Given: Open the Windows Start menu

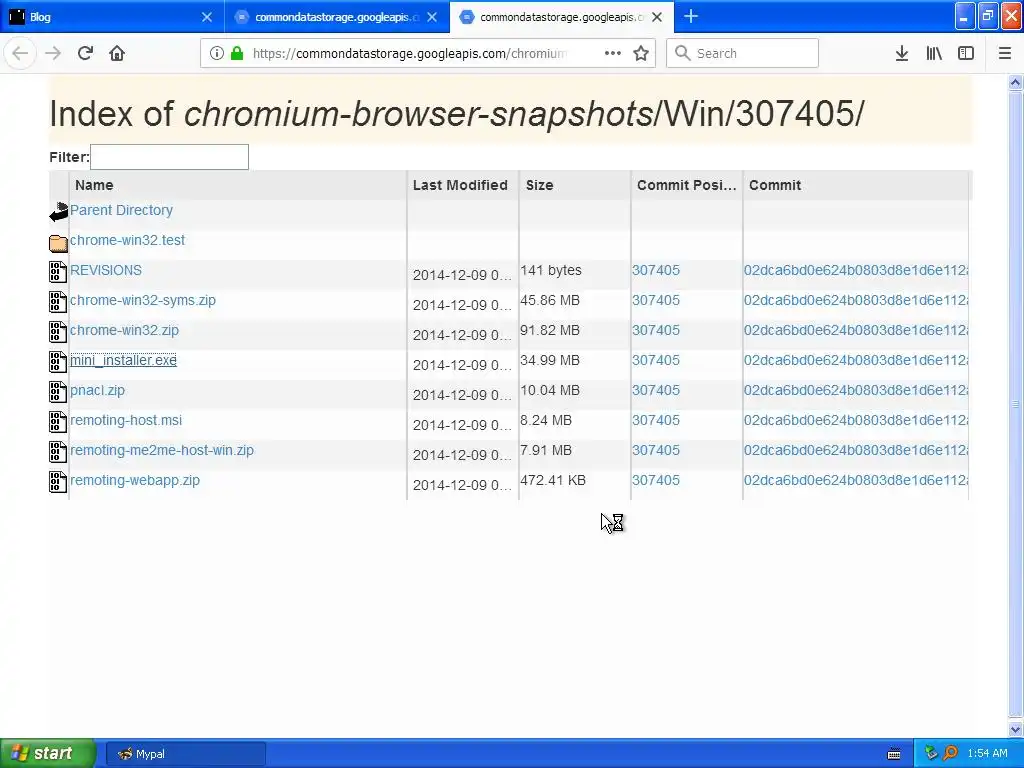Looking at the screenshot, I should point(47,754).
